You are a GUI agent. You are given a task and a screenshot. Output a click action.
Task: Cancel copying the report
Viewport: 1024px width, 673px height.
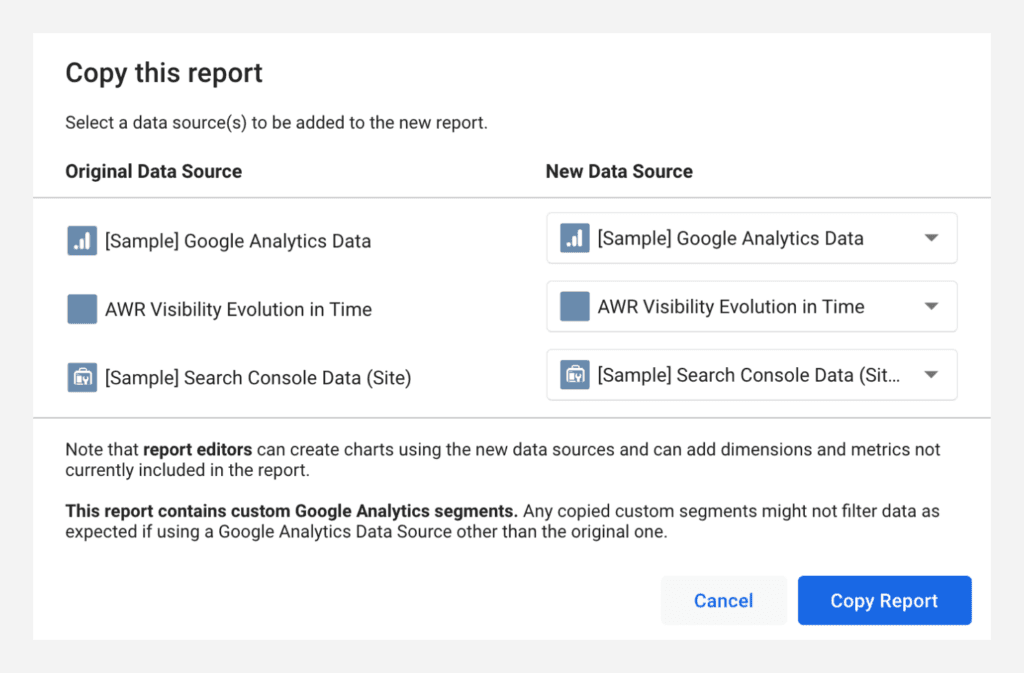point(724,601)
